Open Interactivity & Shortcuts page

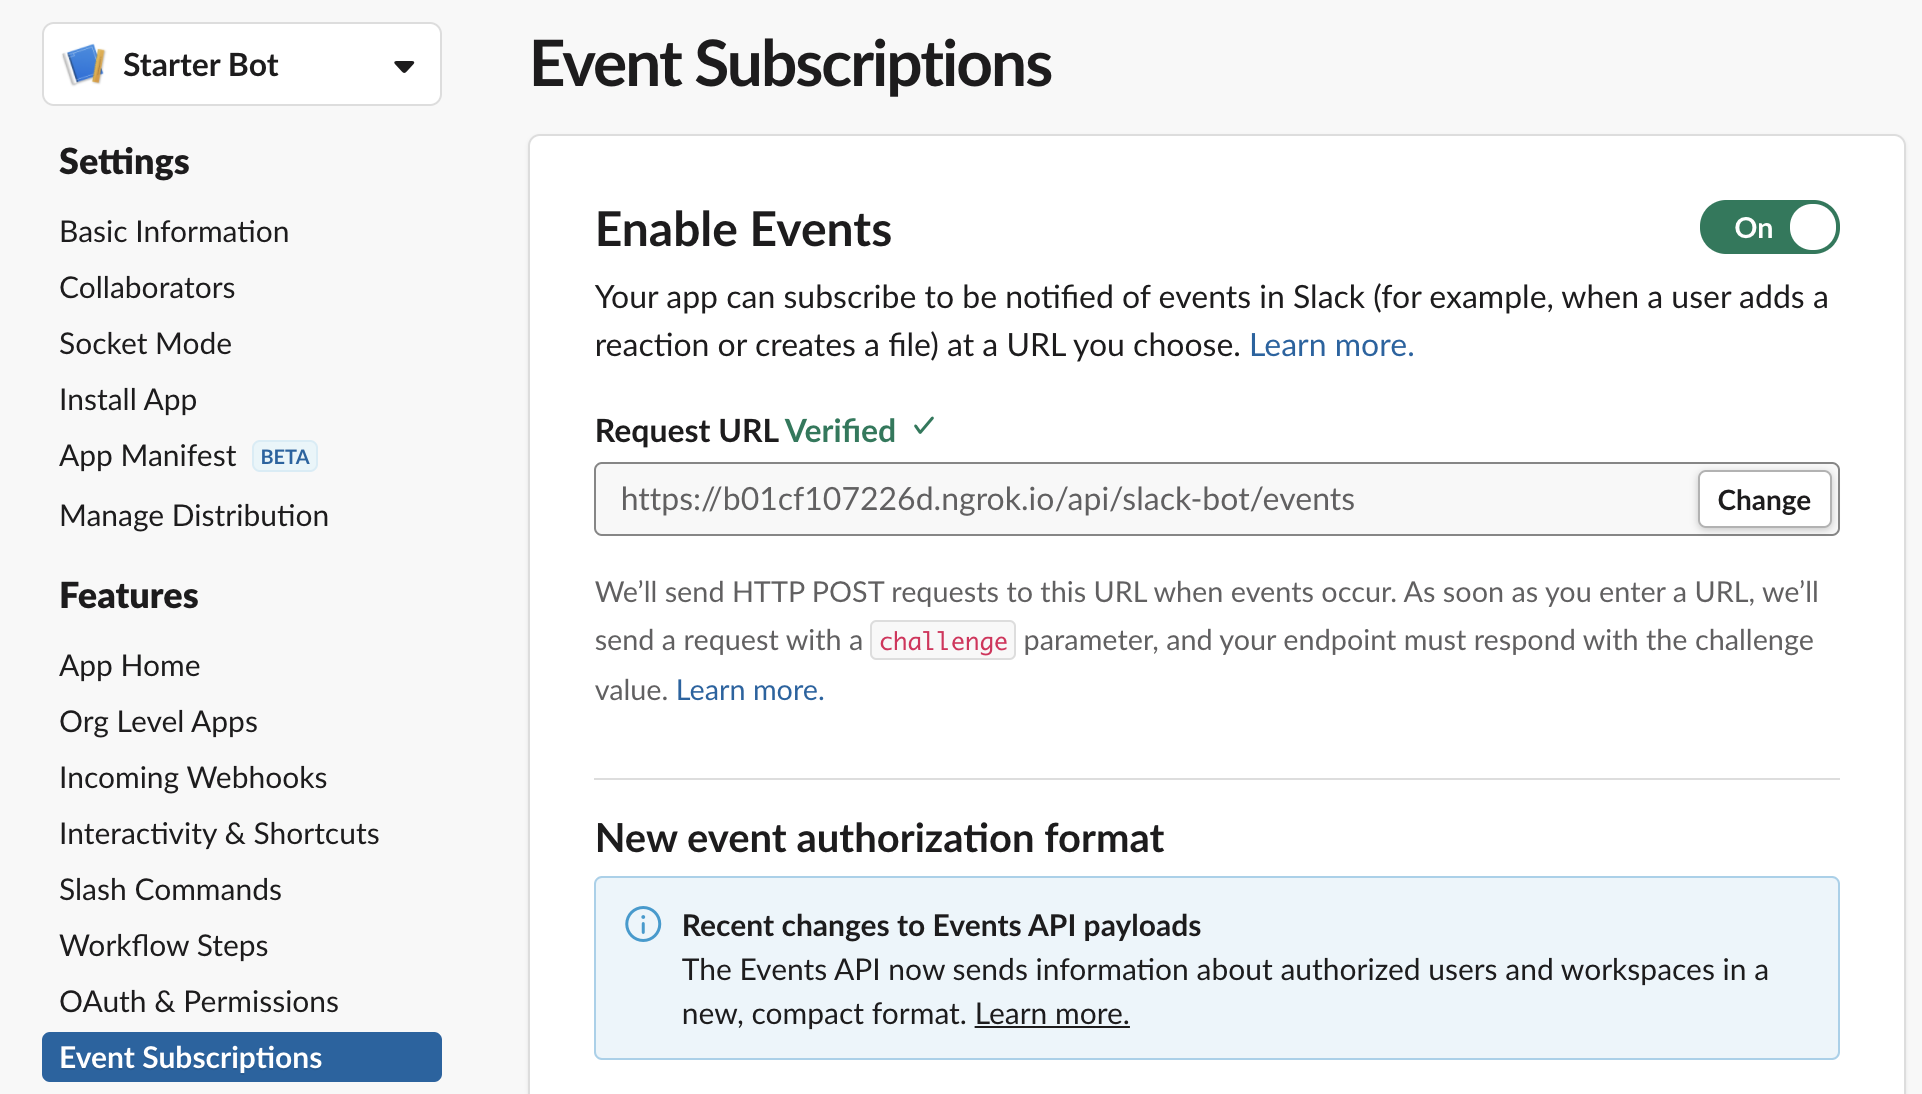coord(219,834)
